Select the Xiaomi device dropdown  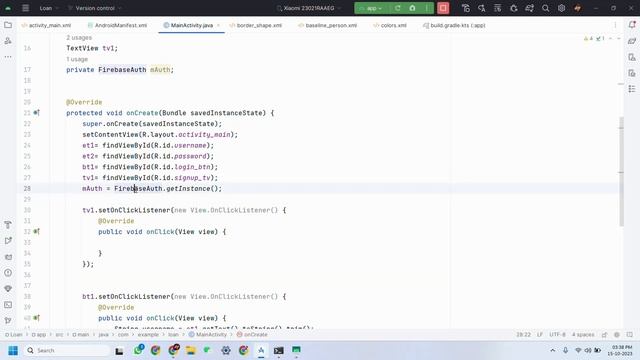pos(309,8)
